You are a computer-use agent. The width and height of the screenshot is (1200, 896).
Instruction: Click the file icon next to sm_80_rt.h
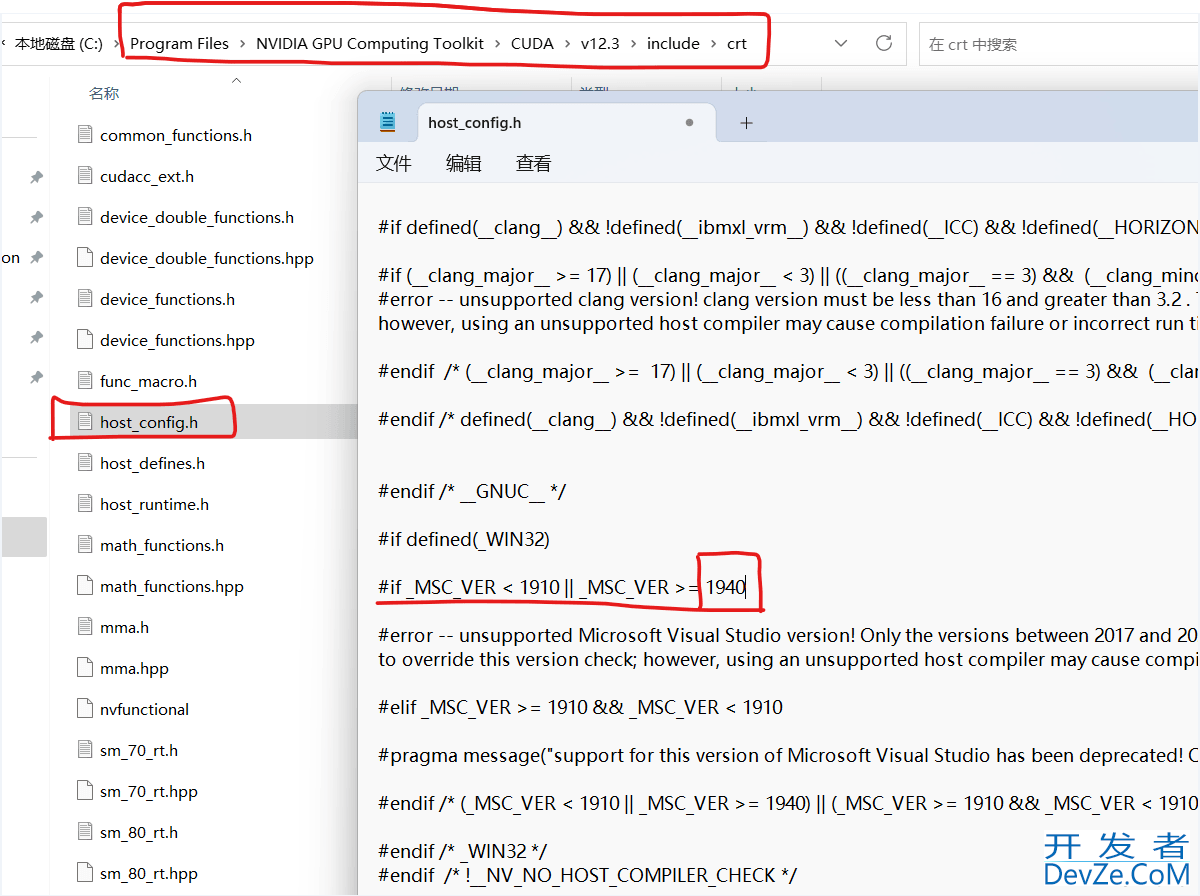(x=84, y=832)
